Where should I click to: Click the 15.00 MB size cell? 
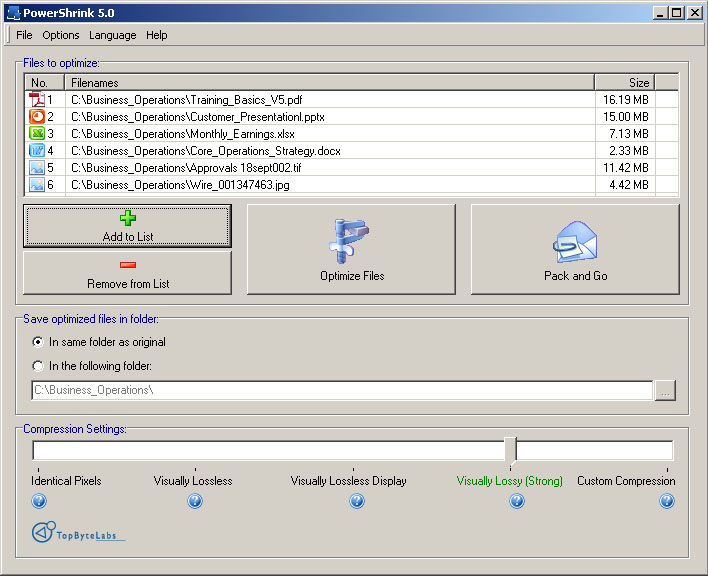pyautogui.click(x=625, y=116)
